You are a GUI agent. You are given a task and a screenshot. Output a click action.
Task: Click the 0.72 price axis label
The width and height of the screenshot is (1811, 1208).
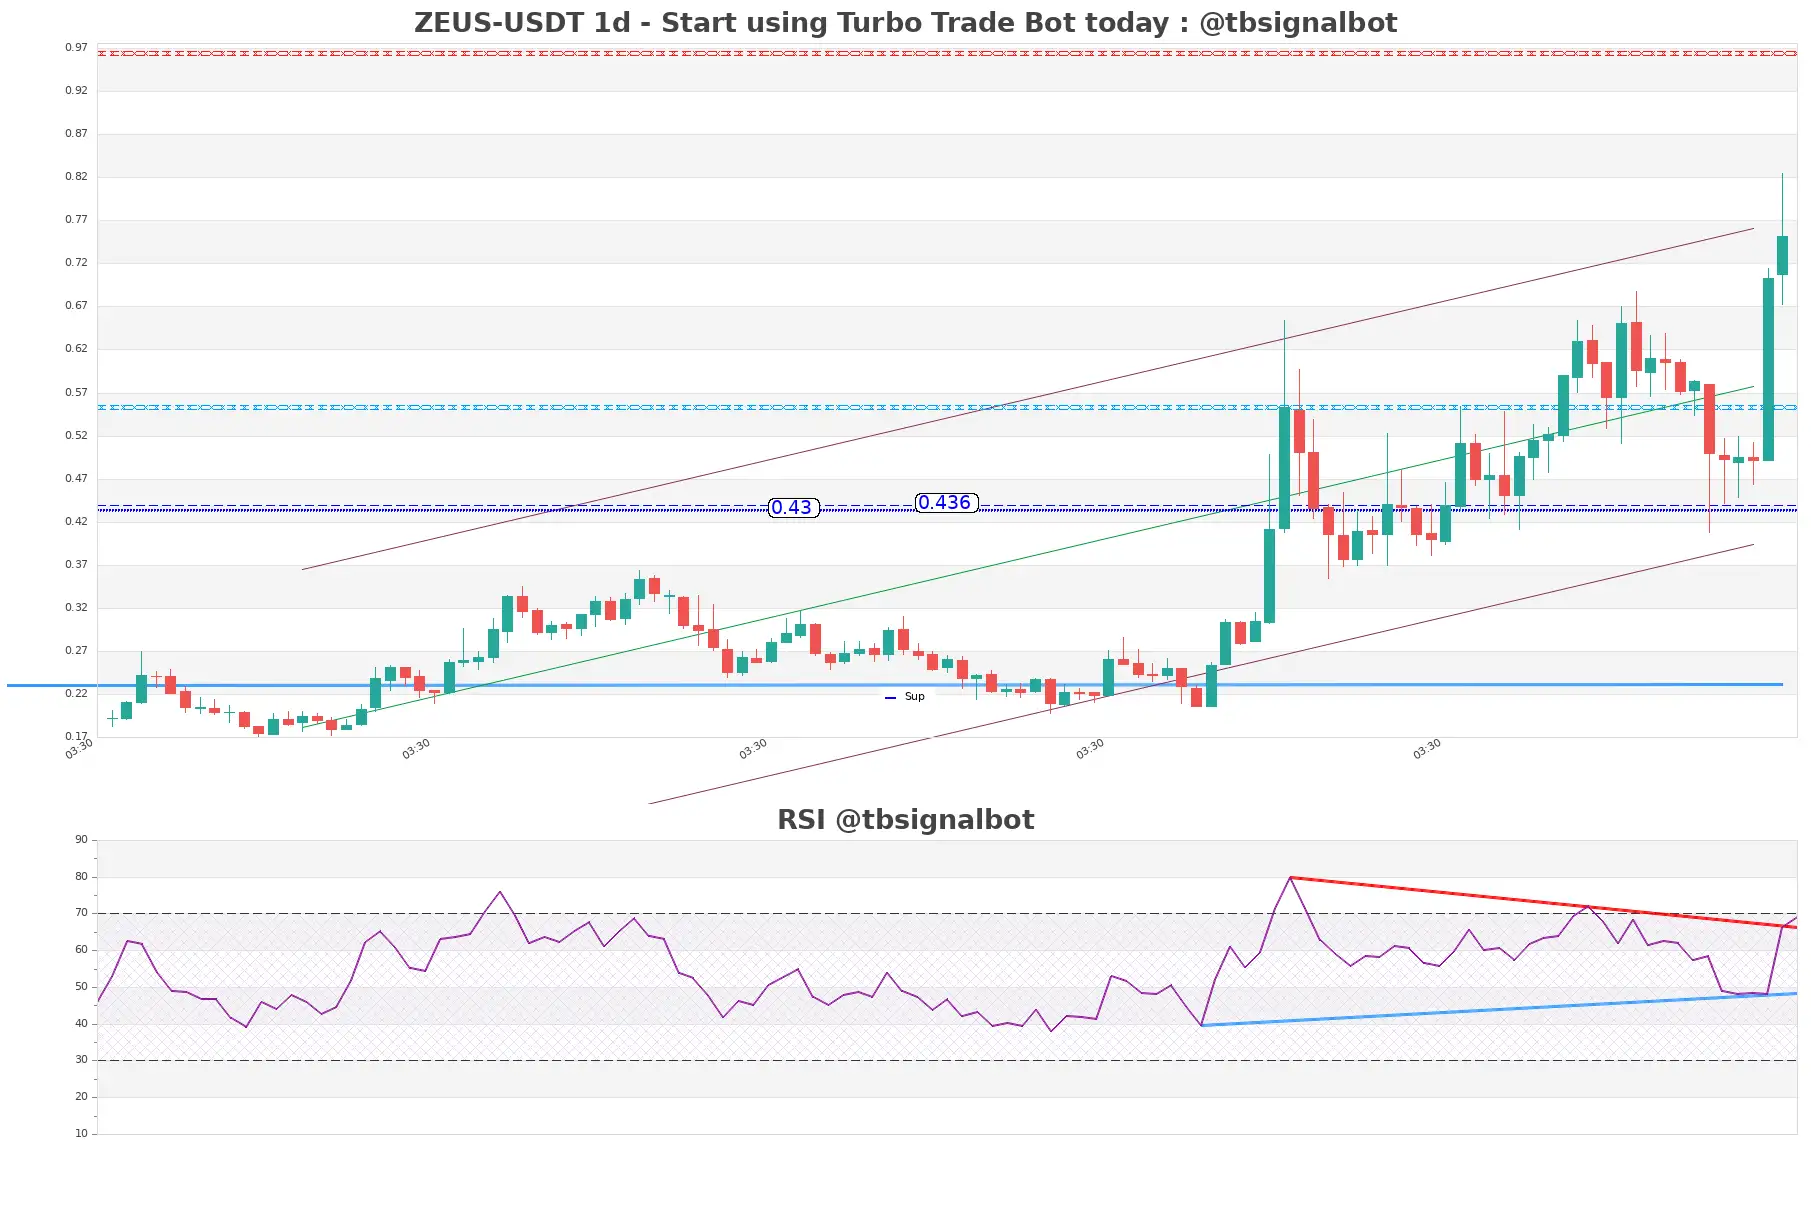pyautogui.click(x=76, y=263)
